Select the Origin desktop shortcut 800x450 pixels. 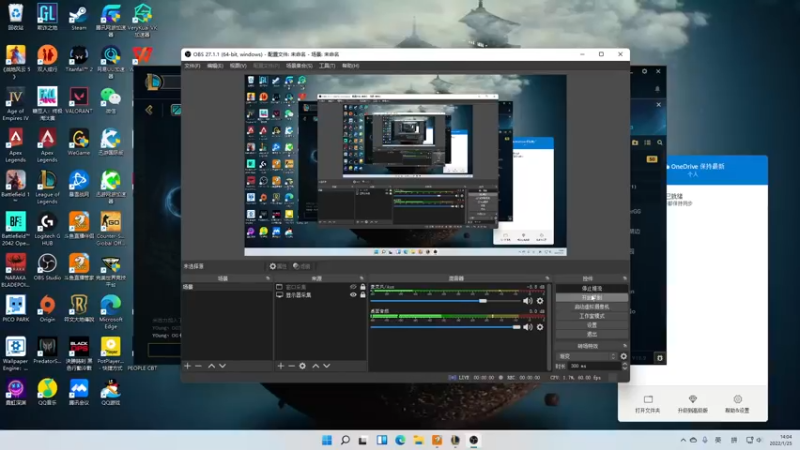[x=47, y=309]
